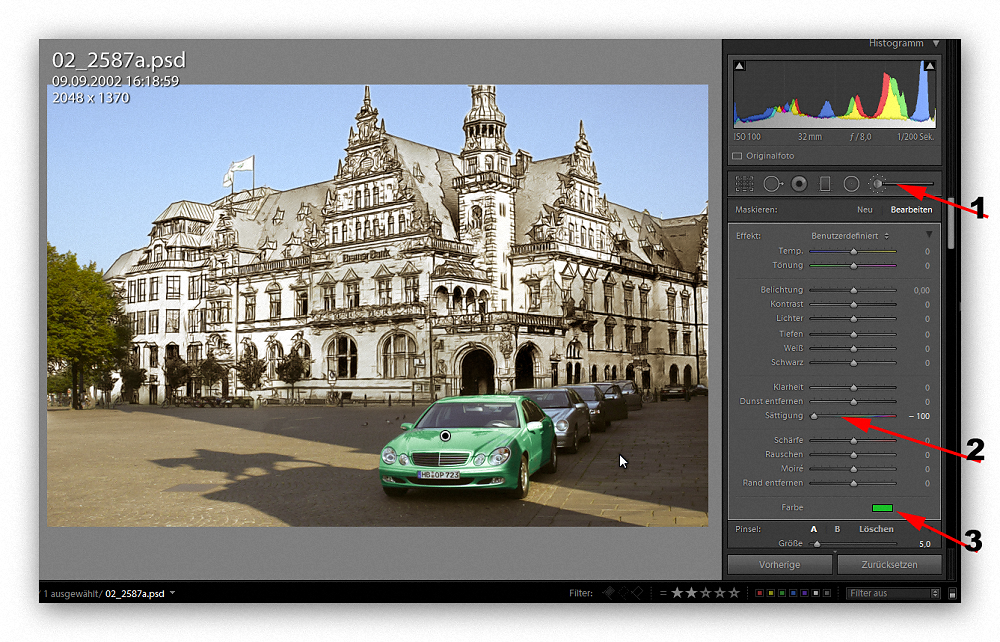Click the Weiß slider handle
The image size is (1000, 642).
(x=853, y=349)
